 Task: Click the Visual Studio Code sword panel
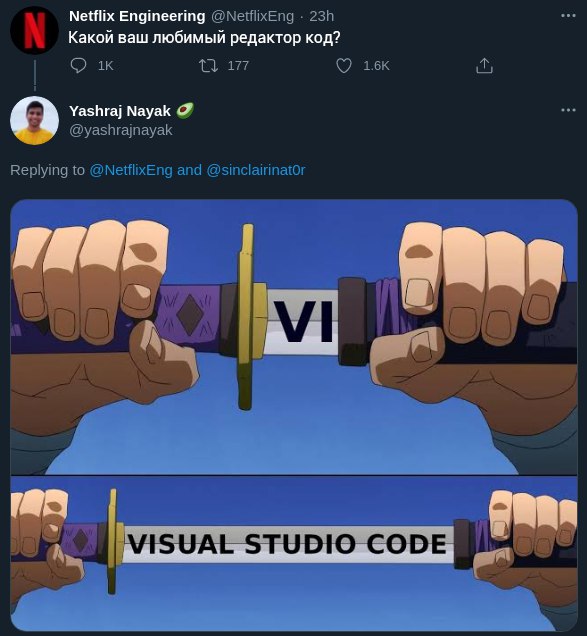click(x=294, y=553)
